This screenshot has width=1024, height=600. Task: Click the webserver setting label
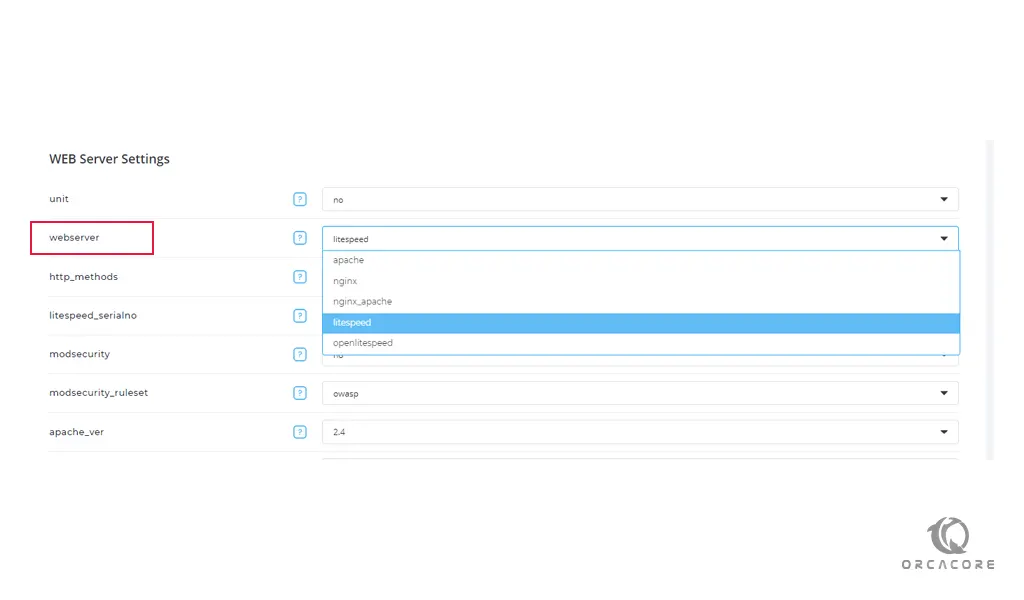point(74,238)
